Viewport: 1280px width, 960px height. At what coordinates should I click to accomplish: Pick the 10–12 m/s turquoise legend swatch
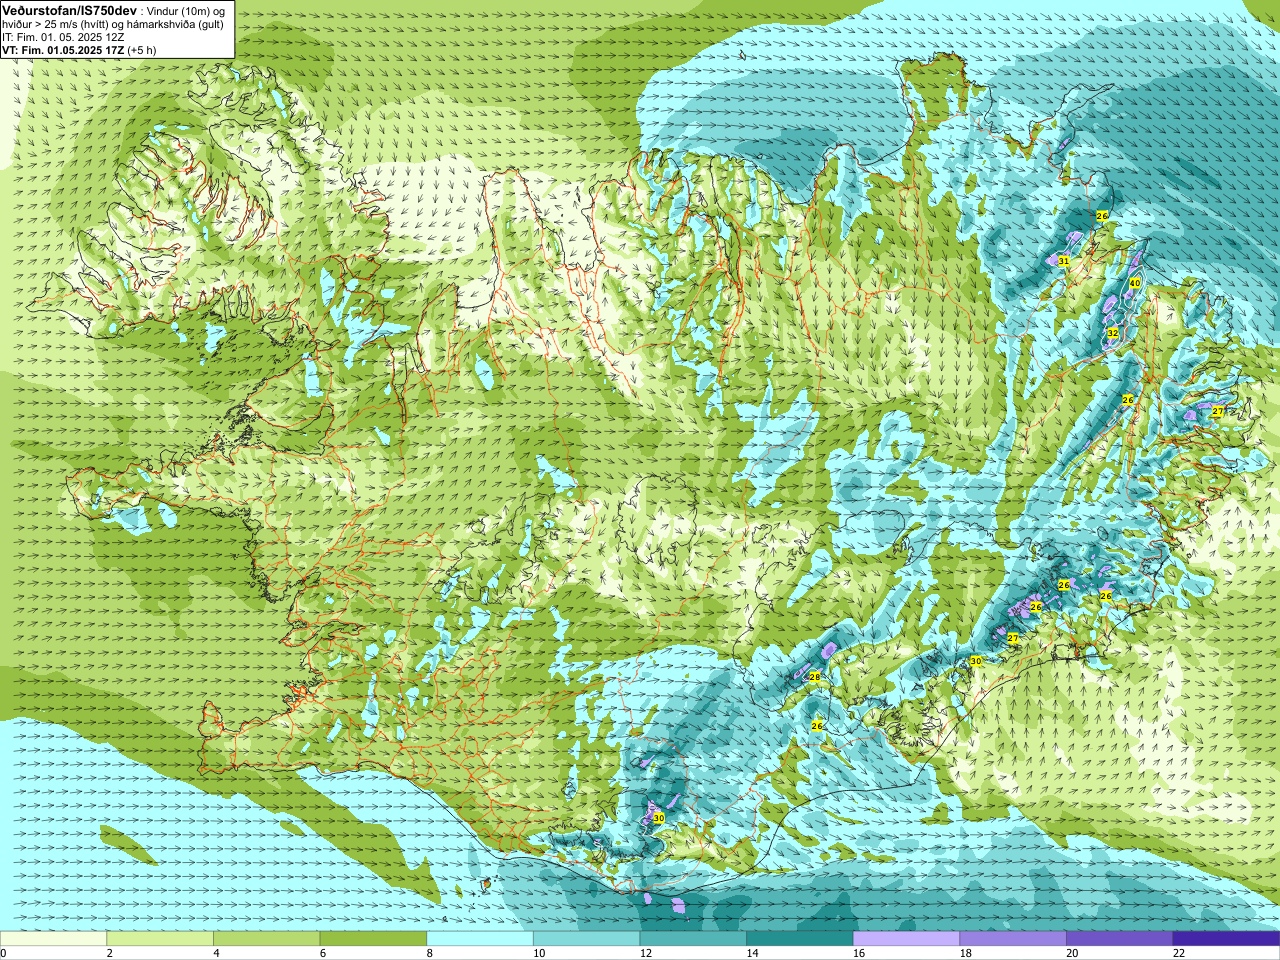(586, 939)
